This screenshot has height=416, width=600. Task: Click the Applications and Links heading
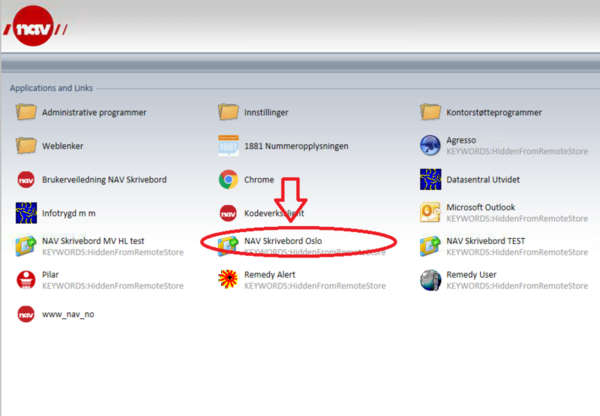point(51,88)
